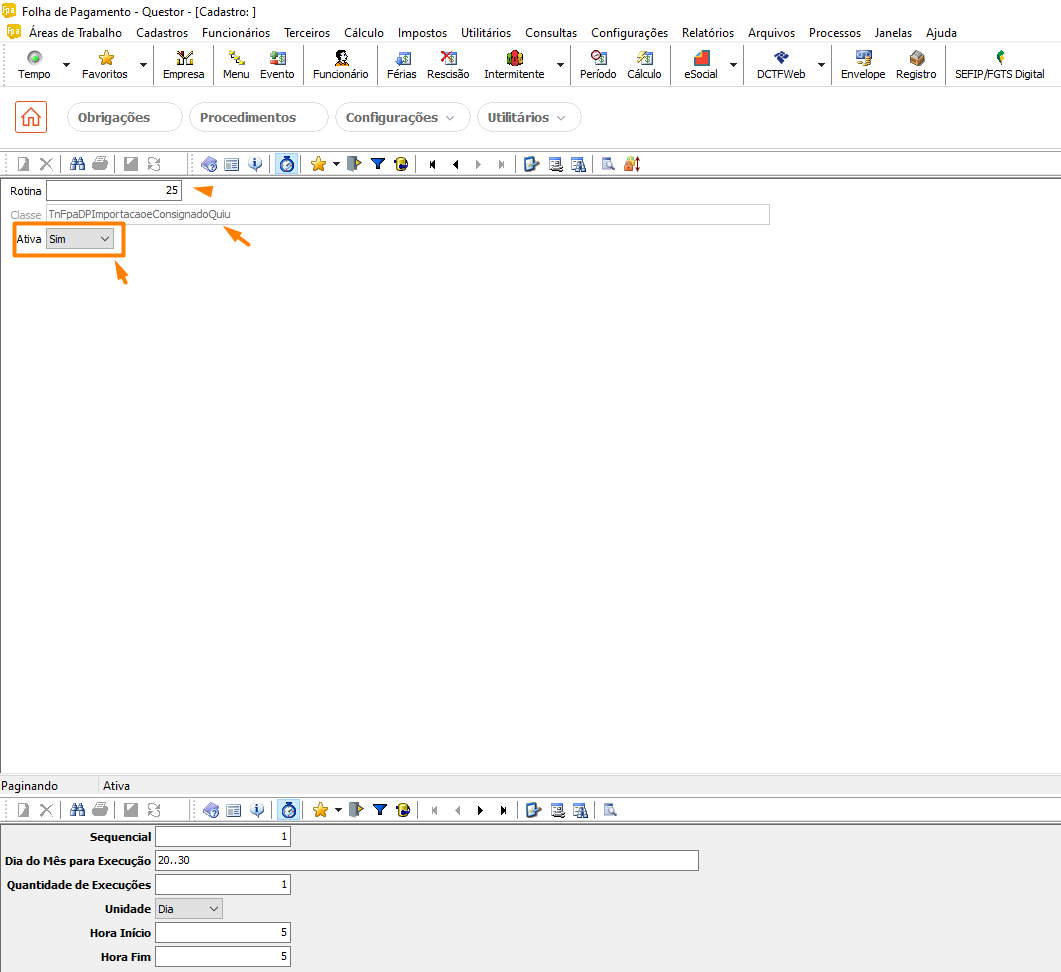Click the Férias toolbar icon
The image size is (1061, 972).
point(401,65)
